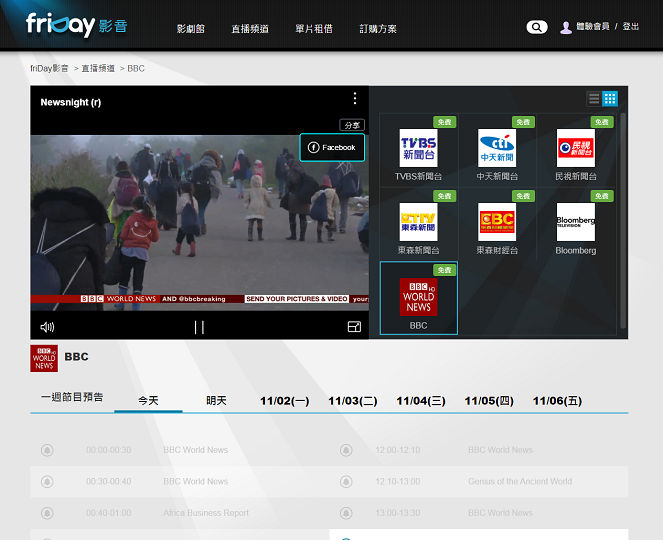The width and height of the screenshot is (663, 540).
Task: Mute the video with the speaker icon
Action: tap(47, 327)
